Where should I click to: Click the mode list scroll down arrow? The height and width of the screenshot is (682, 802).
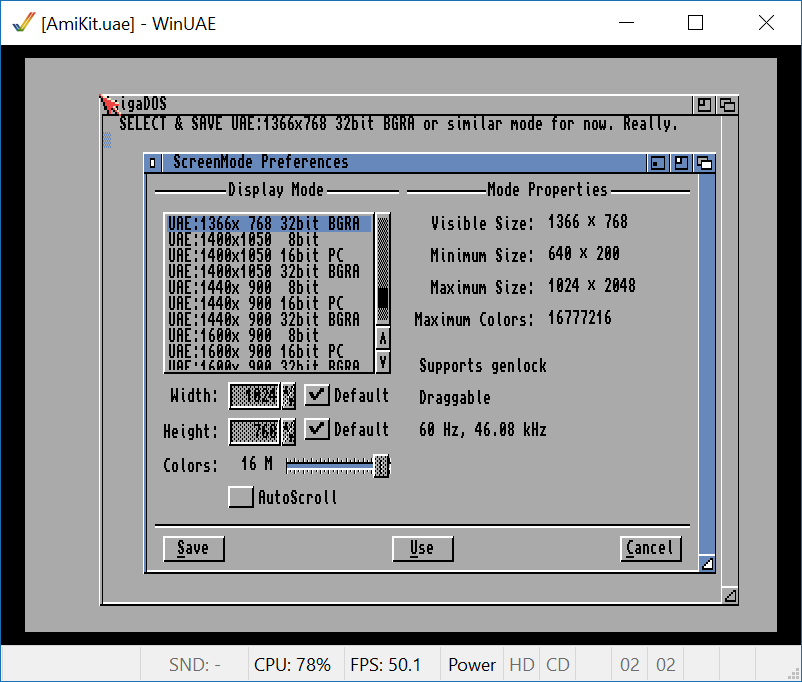(x=383, y=362)
